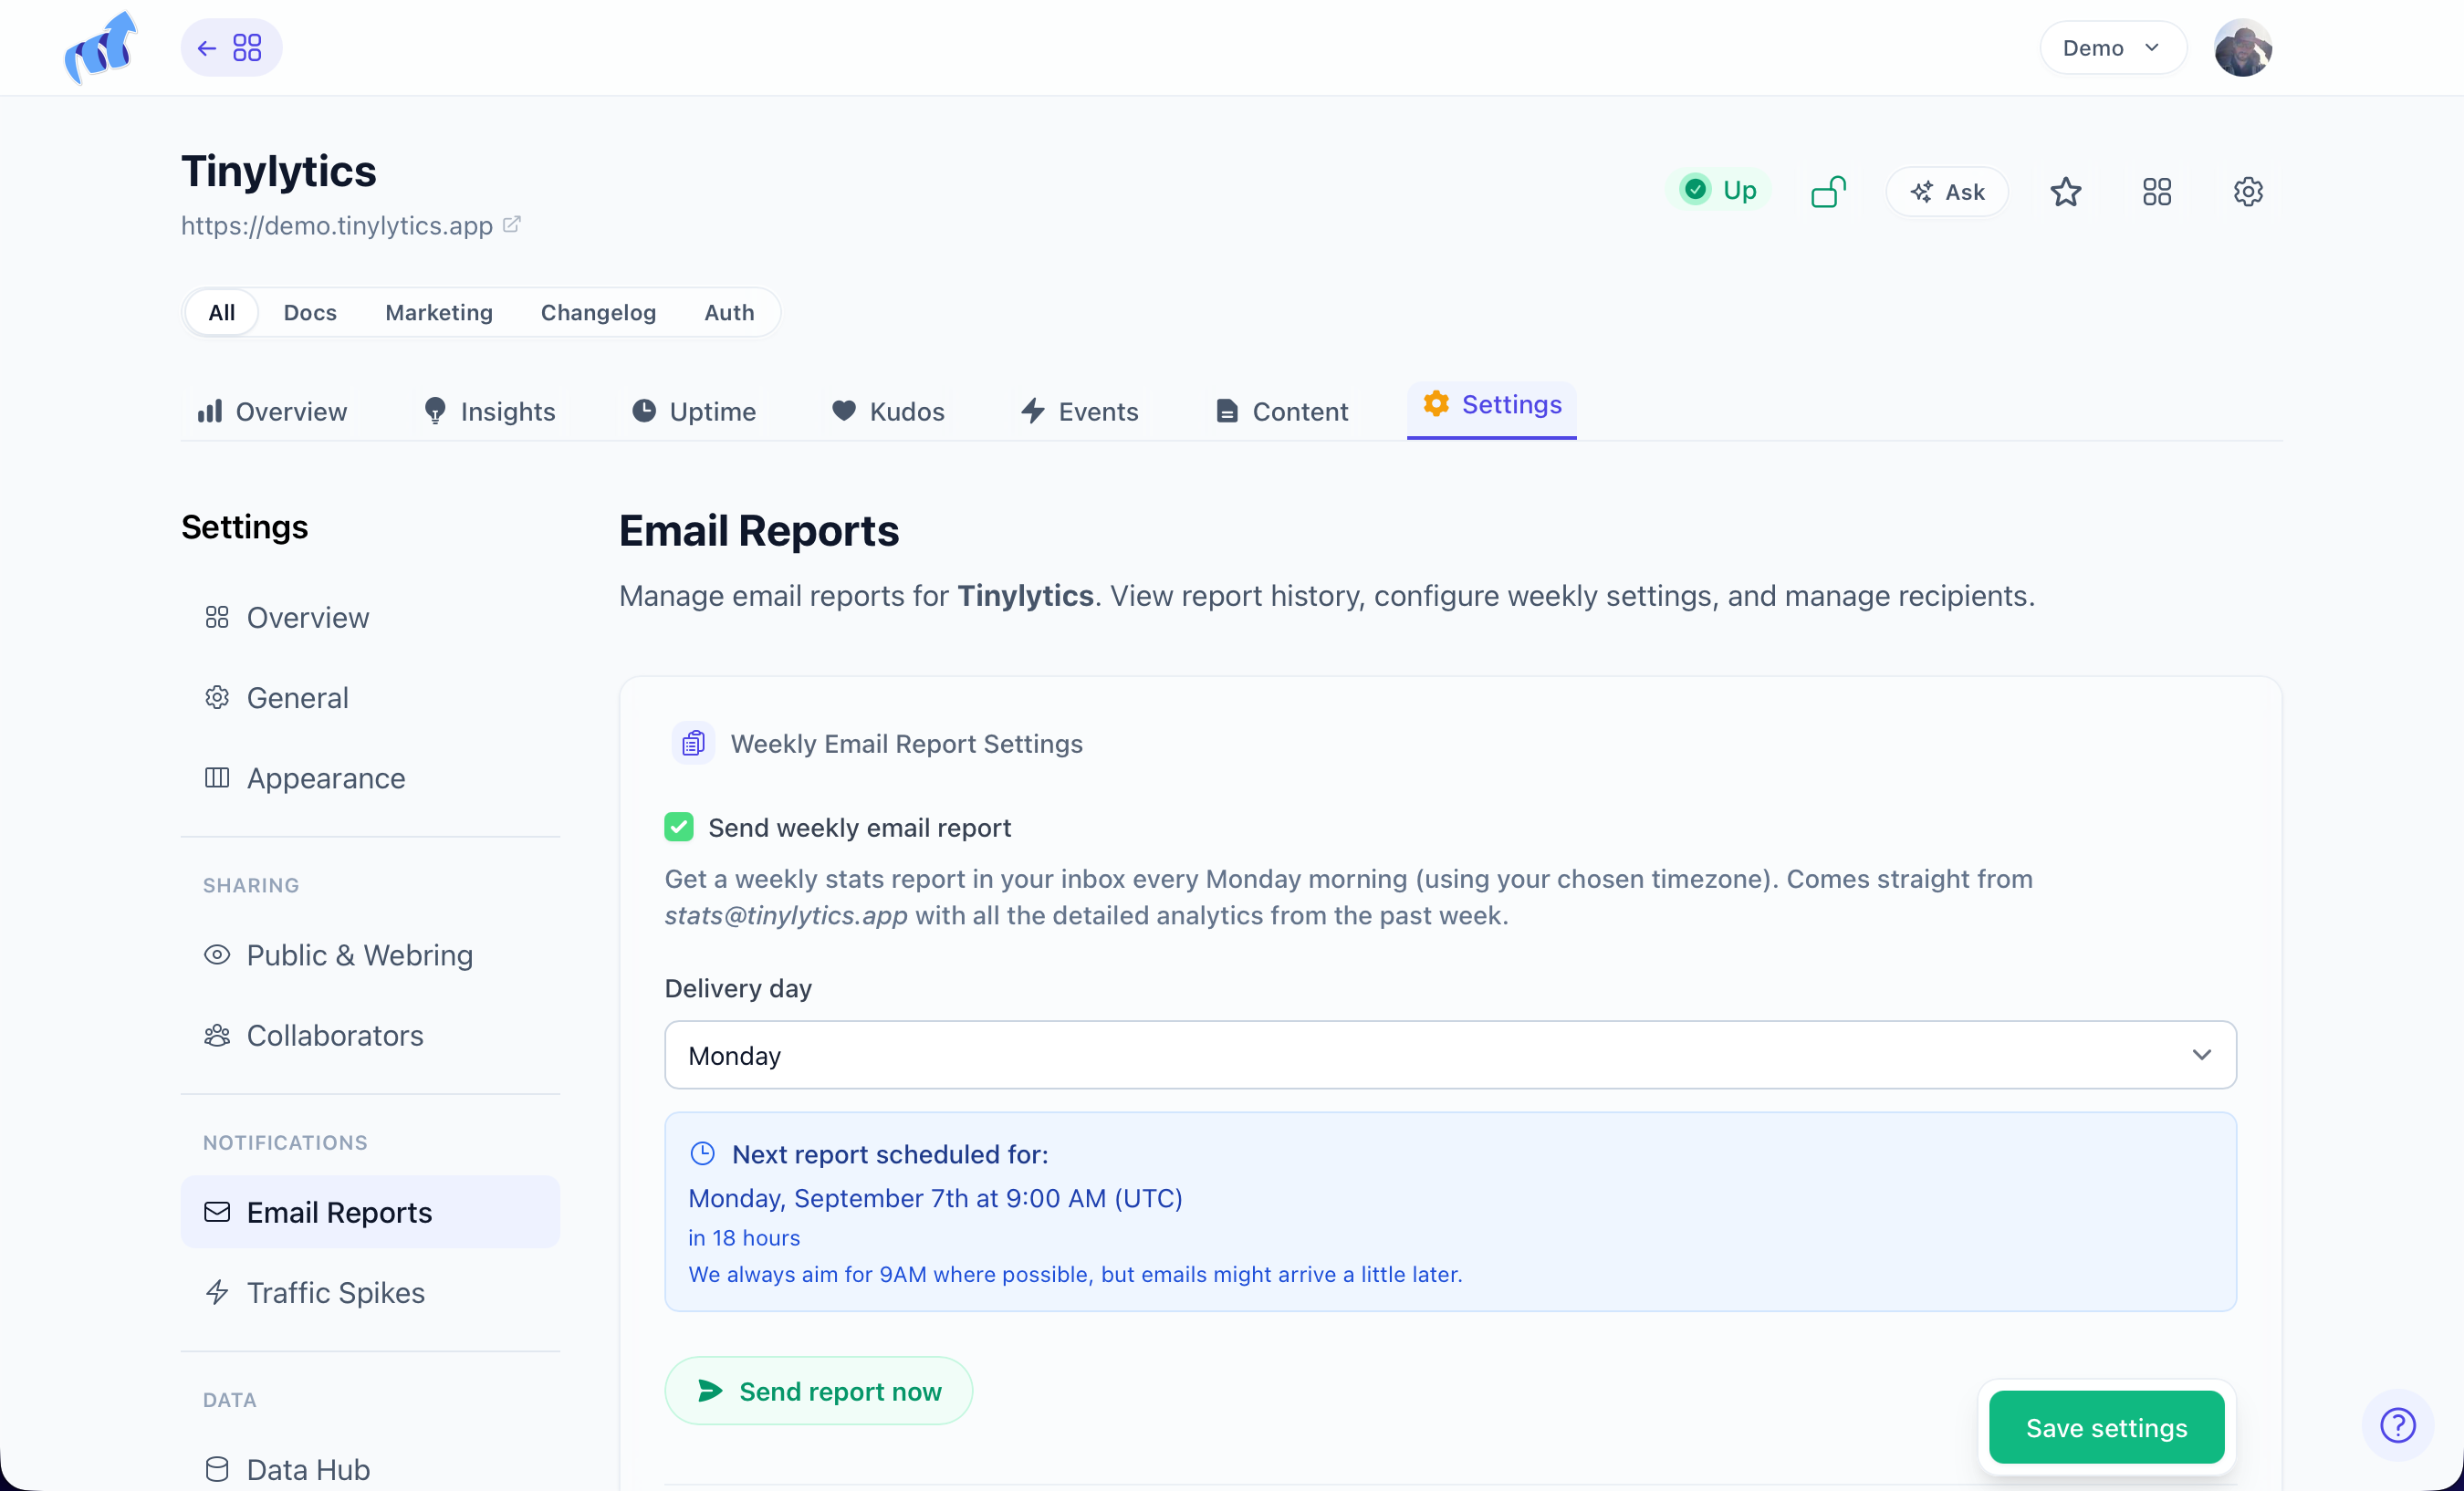Open Traffic Spikes settings
This screenshot has height=1491, width=2464.
pyautogui.click(x=370, y=1292)
